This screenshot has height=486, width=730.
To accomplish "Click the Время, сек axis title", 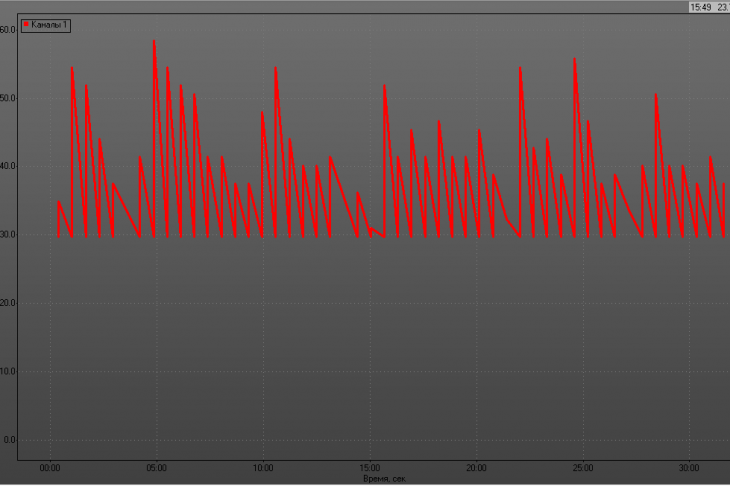I will (384, 479).
